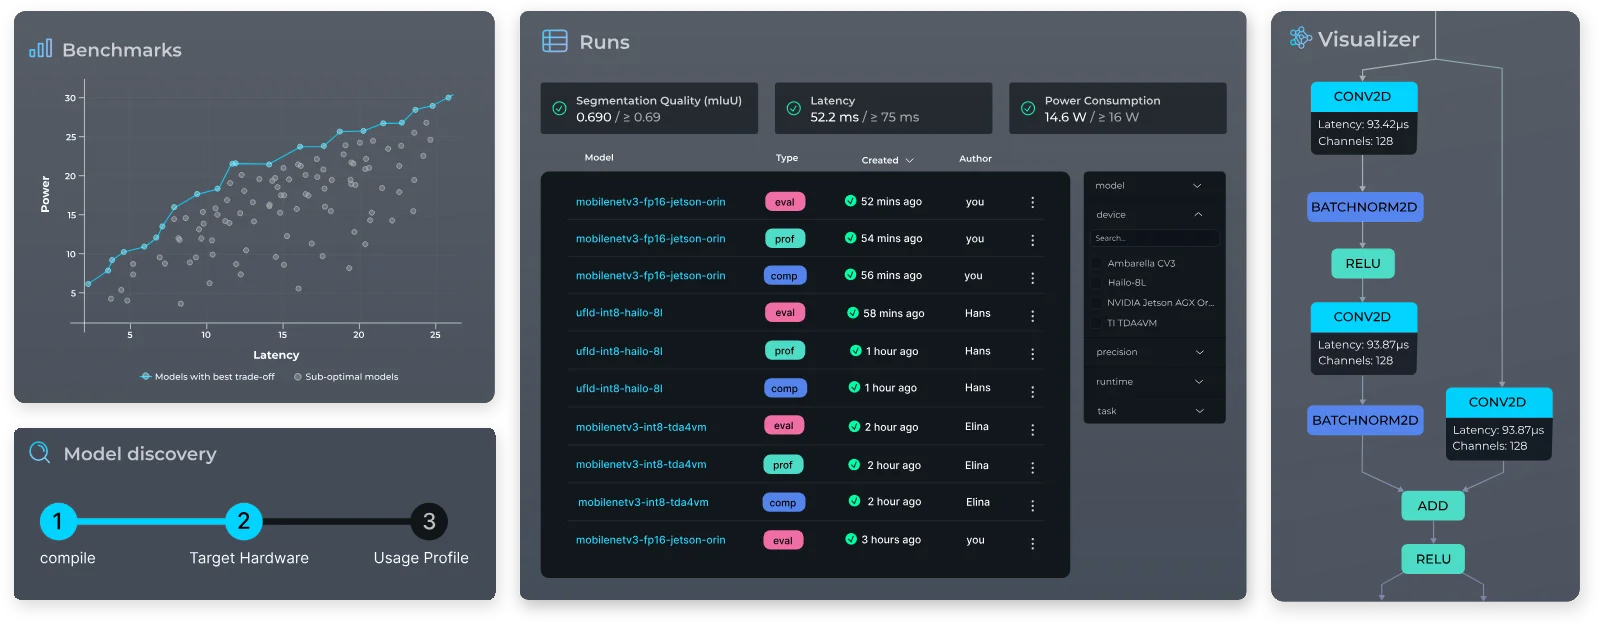Screen dimensions: 1600x626
Task: Open ufld-int8-hailo-8l eval run link
Action: [619, 313]
